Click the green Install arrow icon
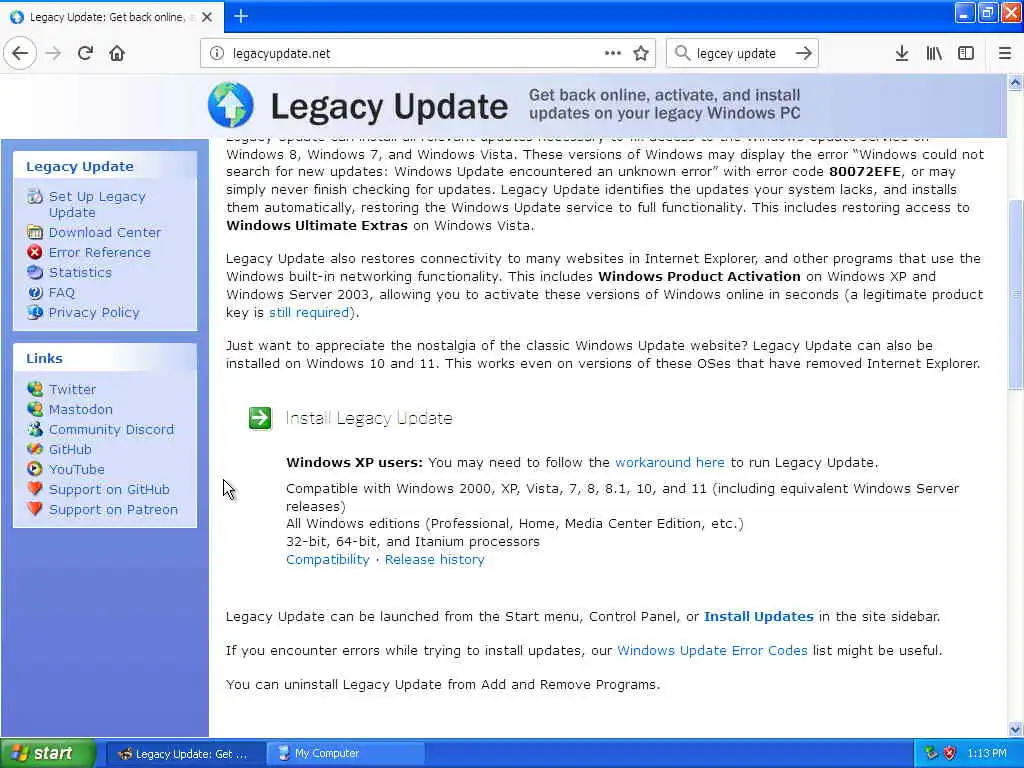The width and height of the screenshot is (1024, 768). pos(260,418)
